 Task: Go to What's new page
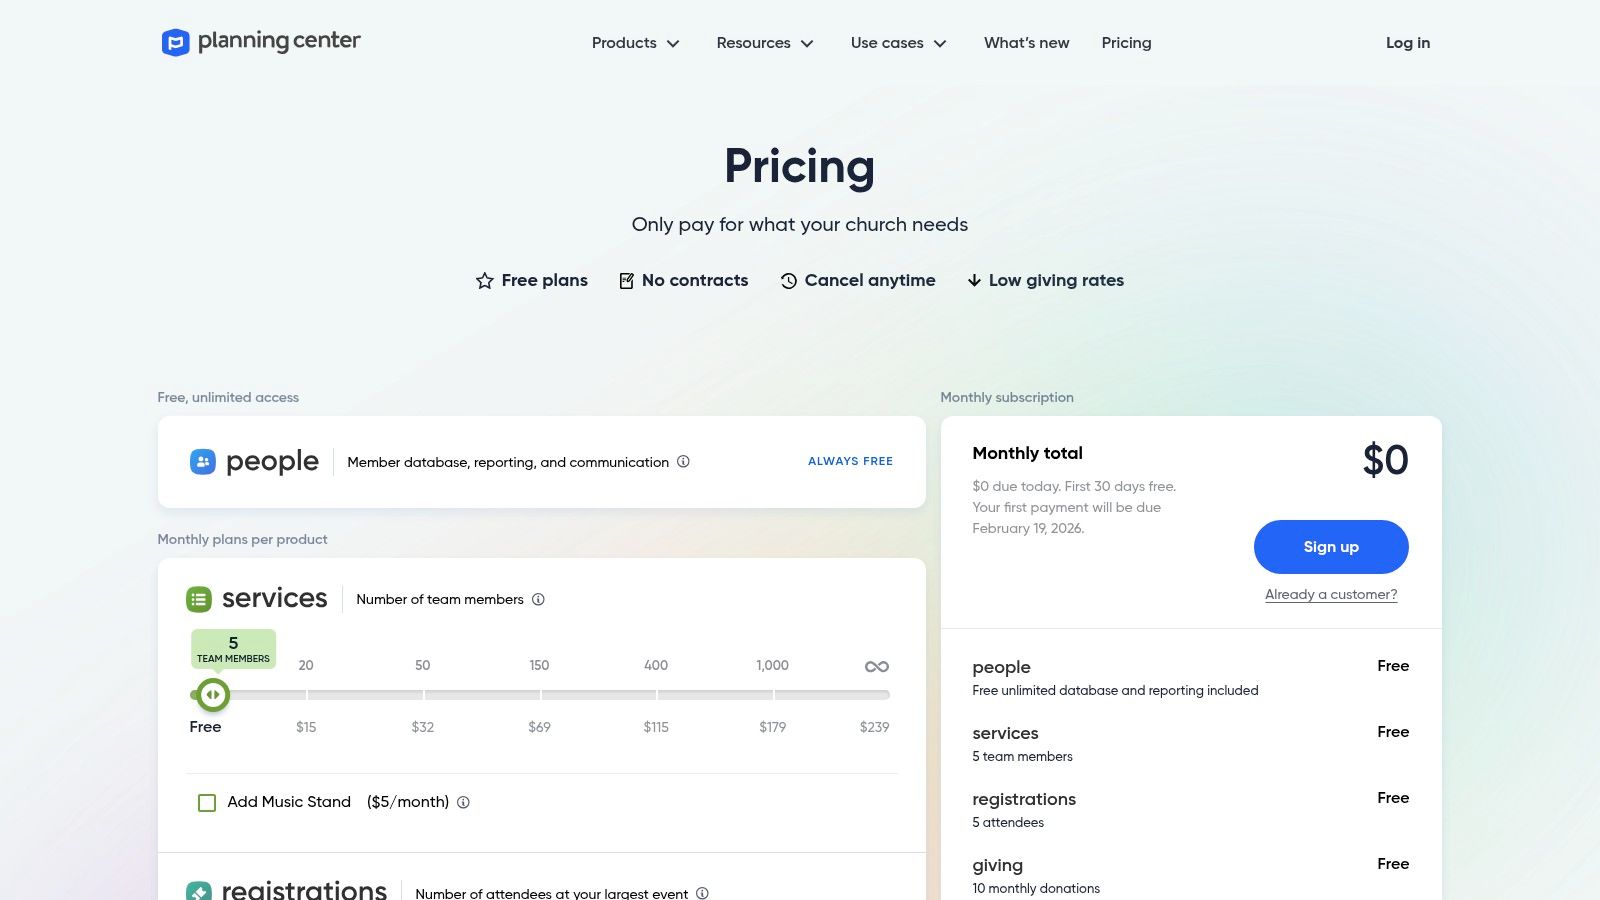(x=1026, y=43)
